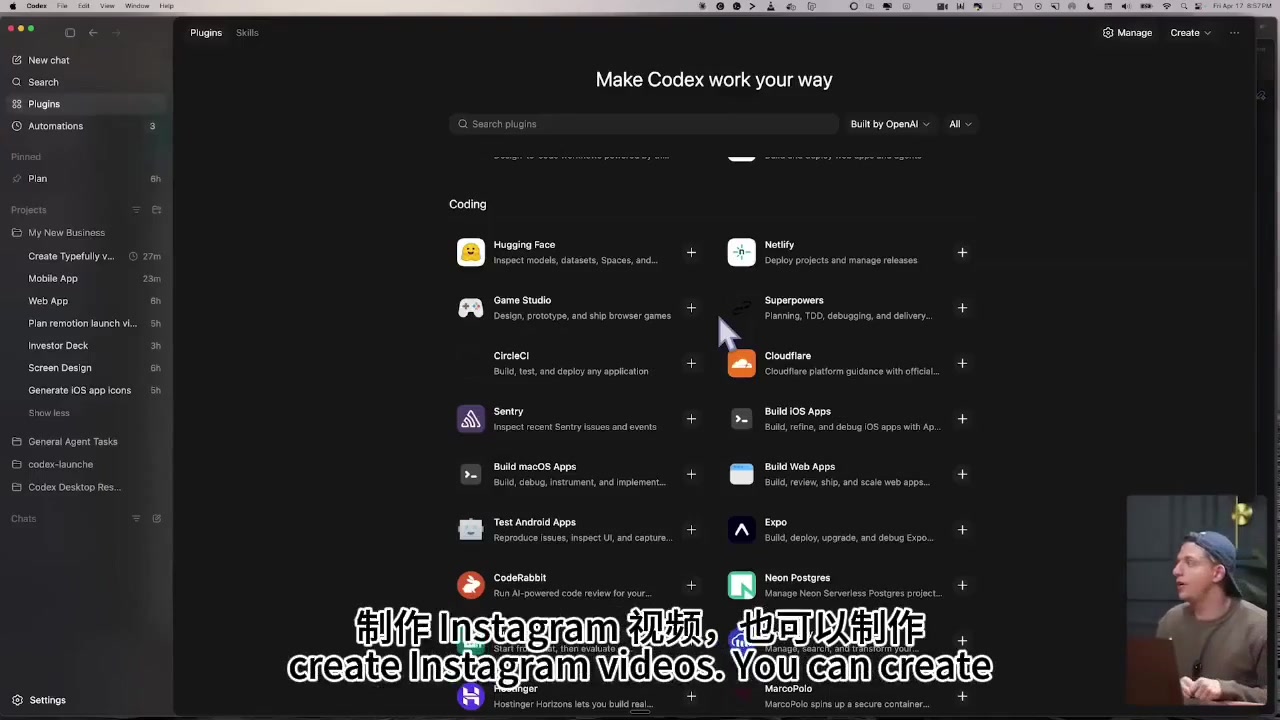Open the Edit menu in menu bar
Image resolution: width=1280 pixels, height=720 pixels.
84,6
